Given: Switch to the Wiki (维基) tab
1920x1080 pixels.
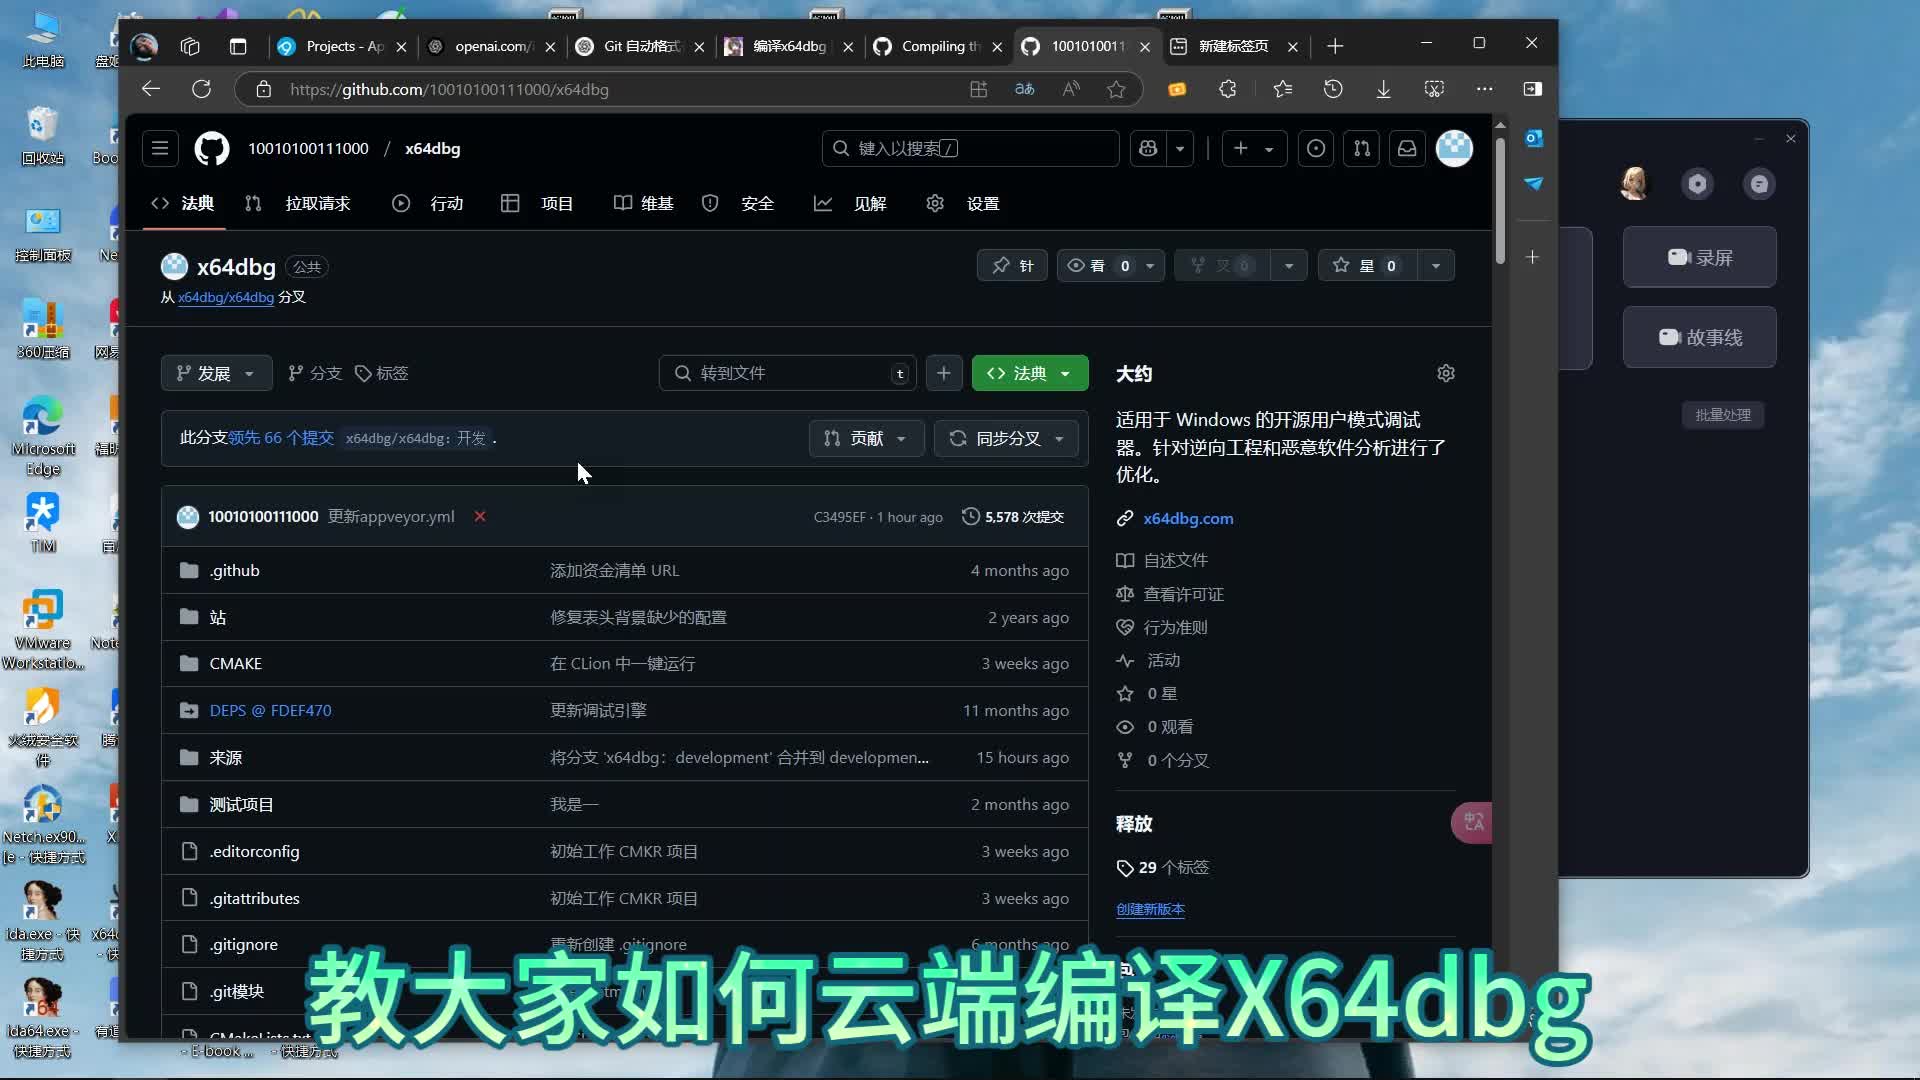Looking at the screenshot, I should 643,203.
